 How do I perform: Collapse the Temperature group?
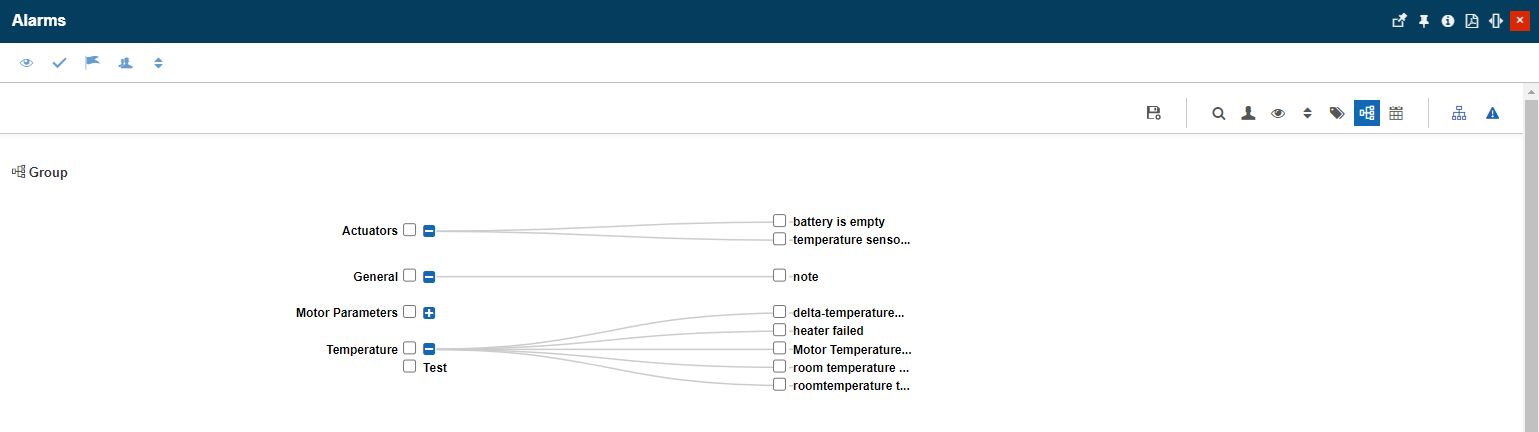[429, 349]
